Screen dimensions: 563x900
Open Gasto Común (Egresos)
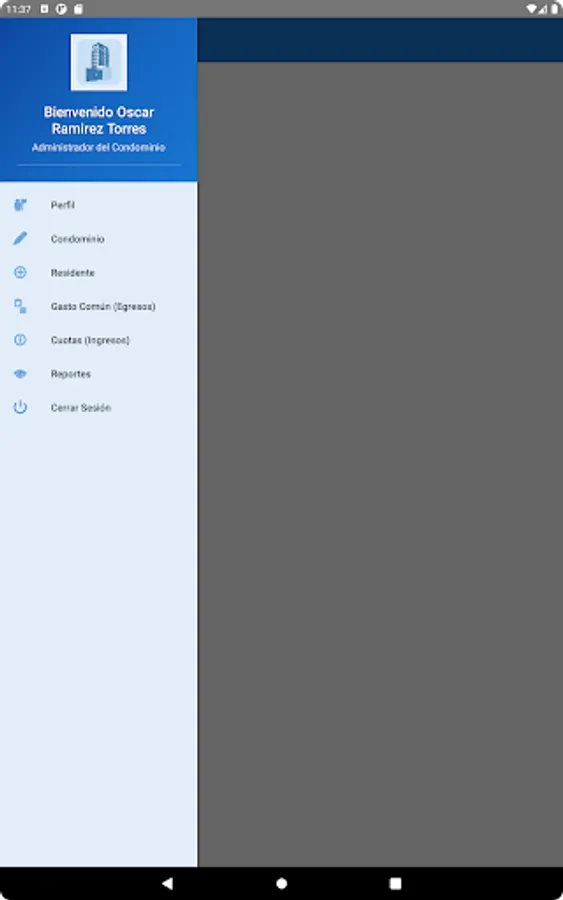99,307
